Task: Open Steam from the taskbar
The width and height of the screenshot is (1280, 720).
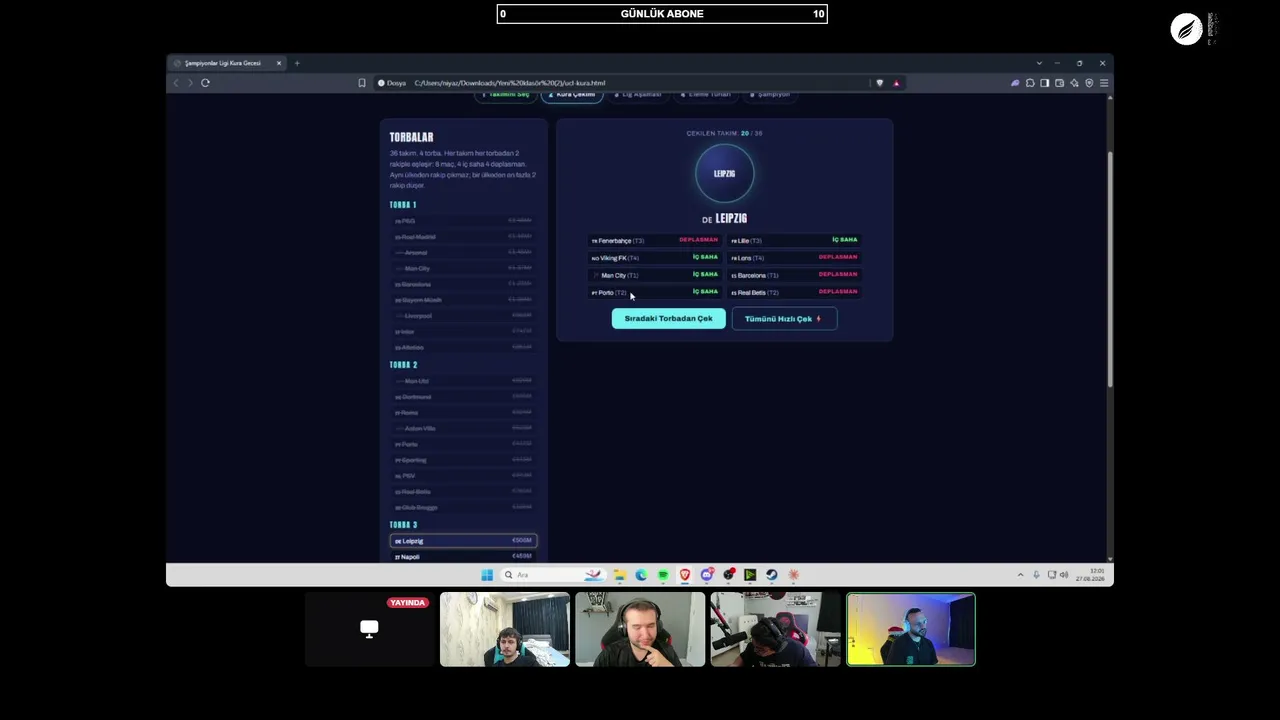Action: pos(772,575)
